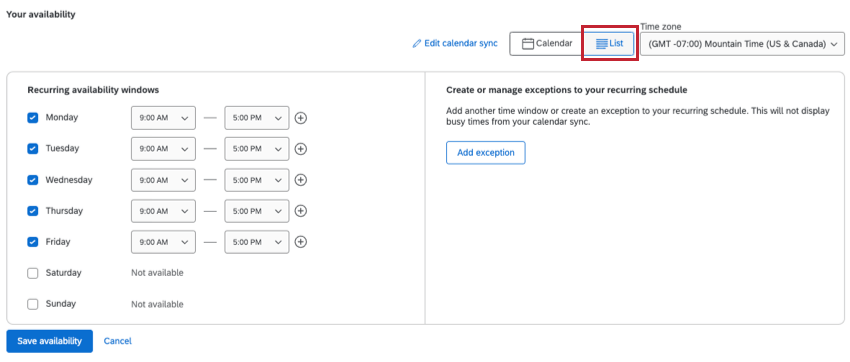
Task: Click the Save availability button
Action: pos(49,341)
